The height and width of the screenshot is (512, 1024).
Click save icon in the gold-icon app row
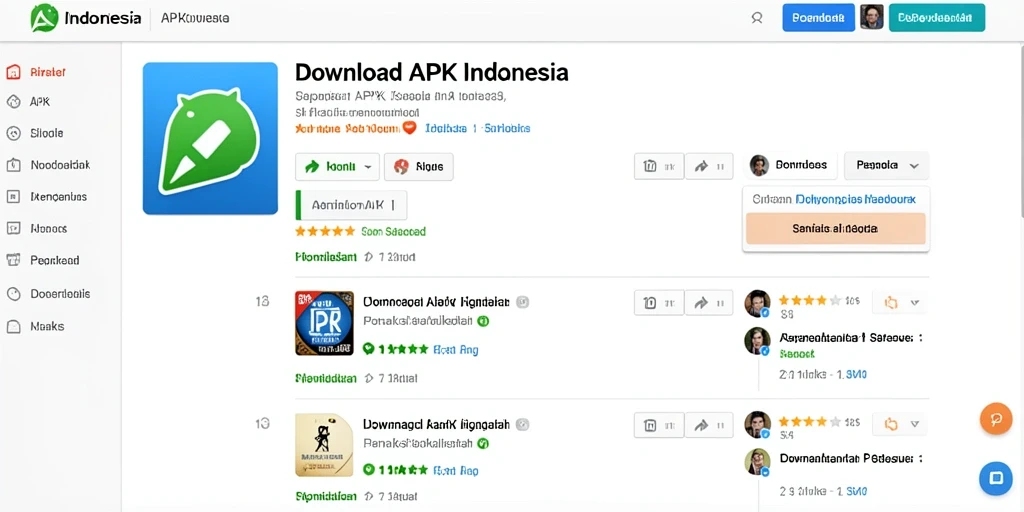[x=659, y=425]
